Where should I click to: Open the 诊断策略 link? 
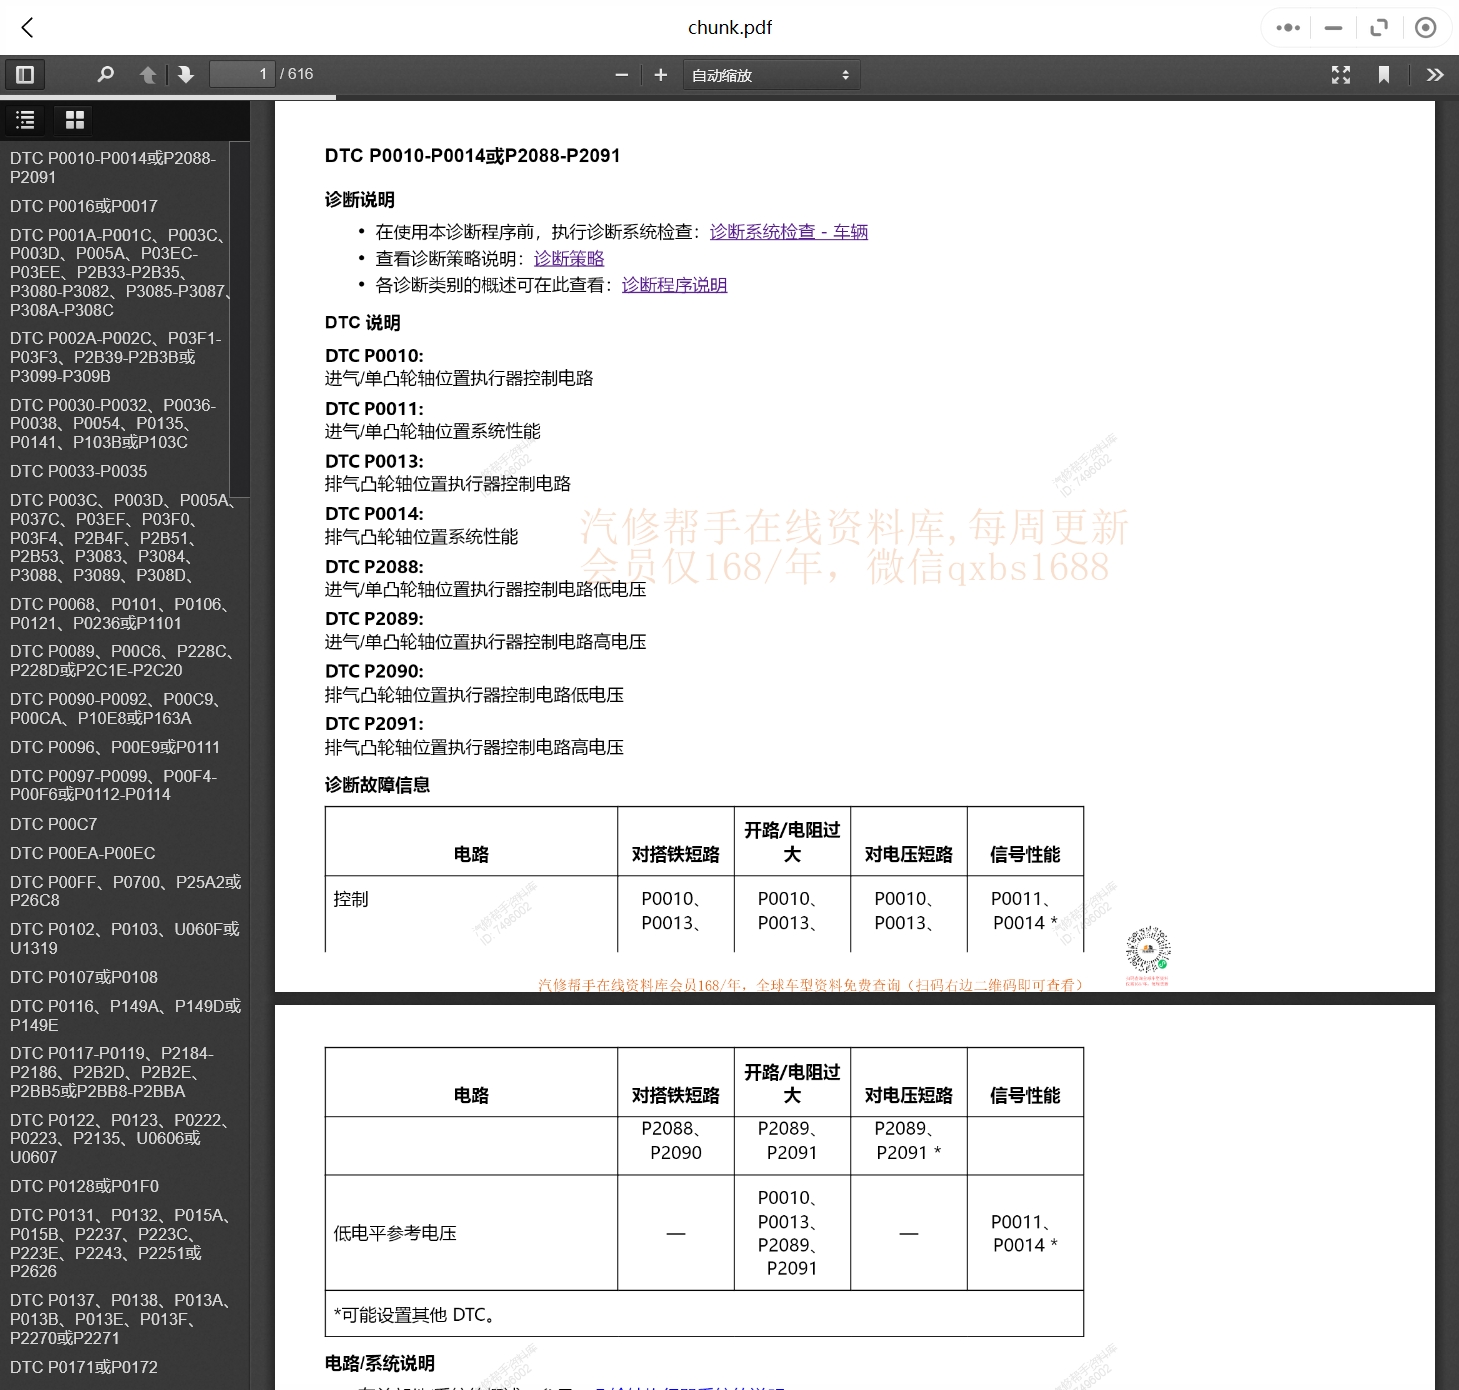[568, 258]
